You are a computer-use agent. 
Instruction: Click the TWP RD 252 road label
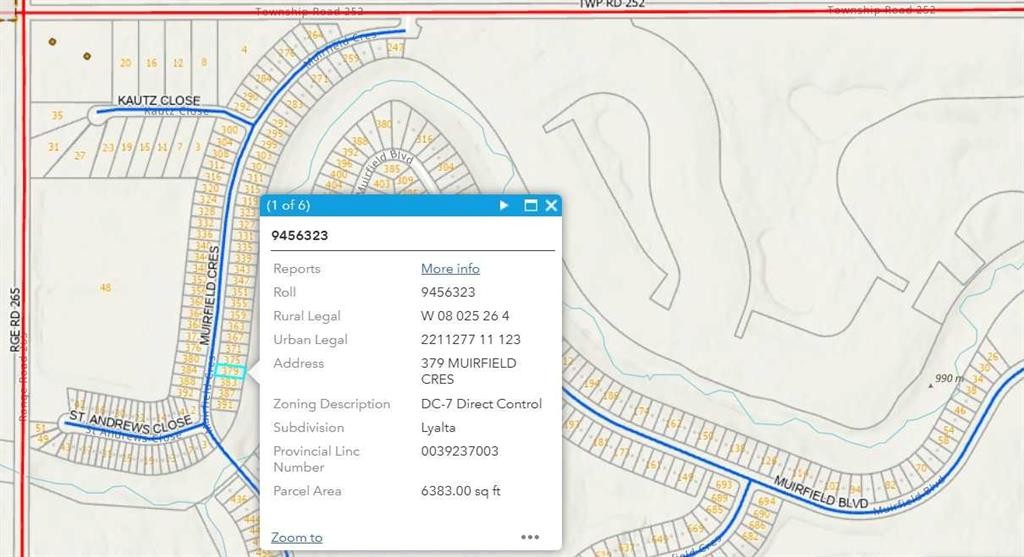click(x=611, y=4)
